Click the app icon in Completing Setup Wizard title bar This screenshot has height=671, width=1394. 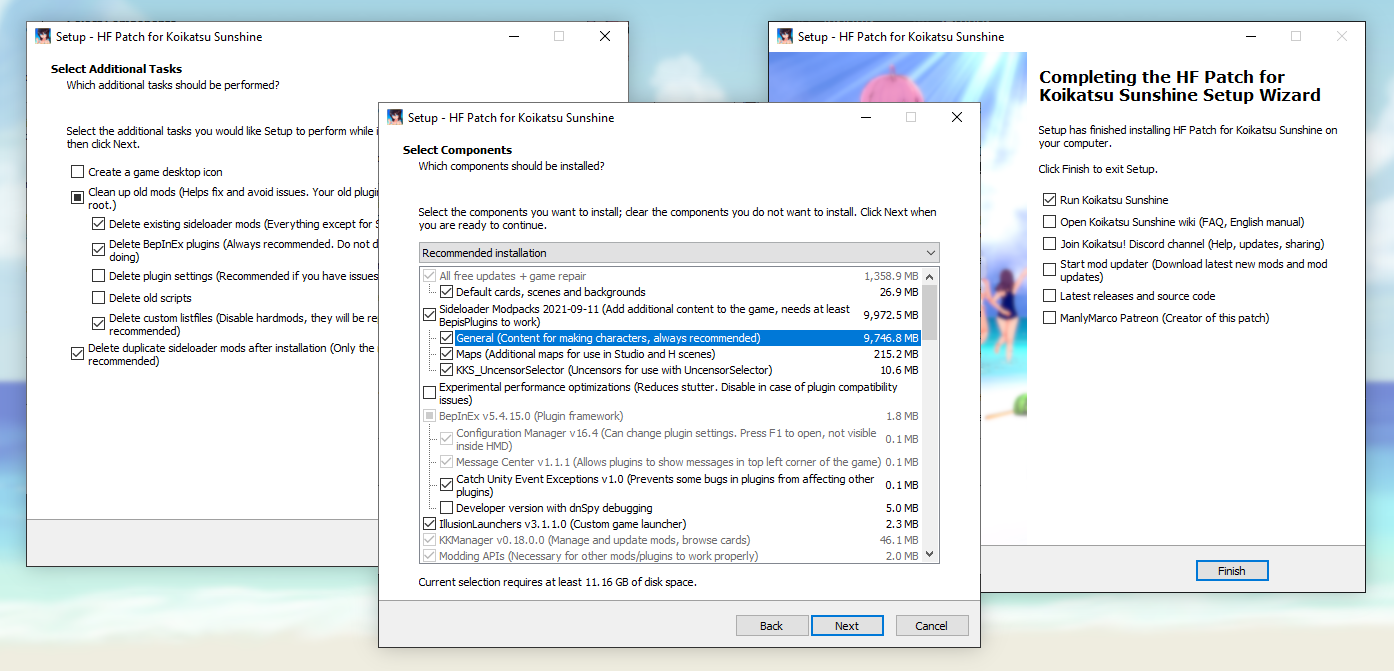coord(785,36)
